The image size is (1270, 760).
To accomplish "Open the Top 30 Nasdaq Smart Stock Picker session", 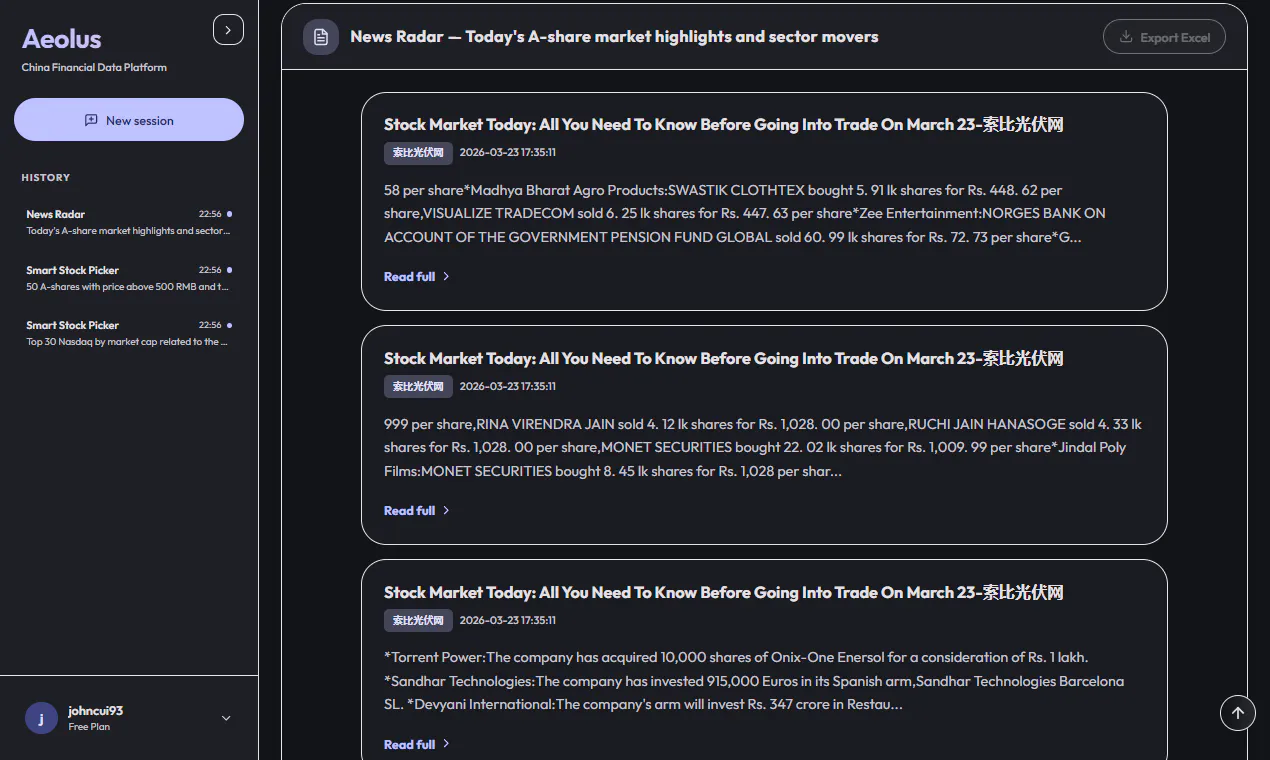I will pos(128,333).
